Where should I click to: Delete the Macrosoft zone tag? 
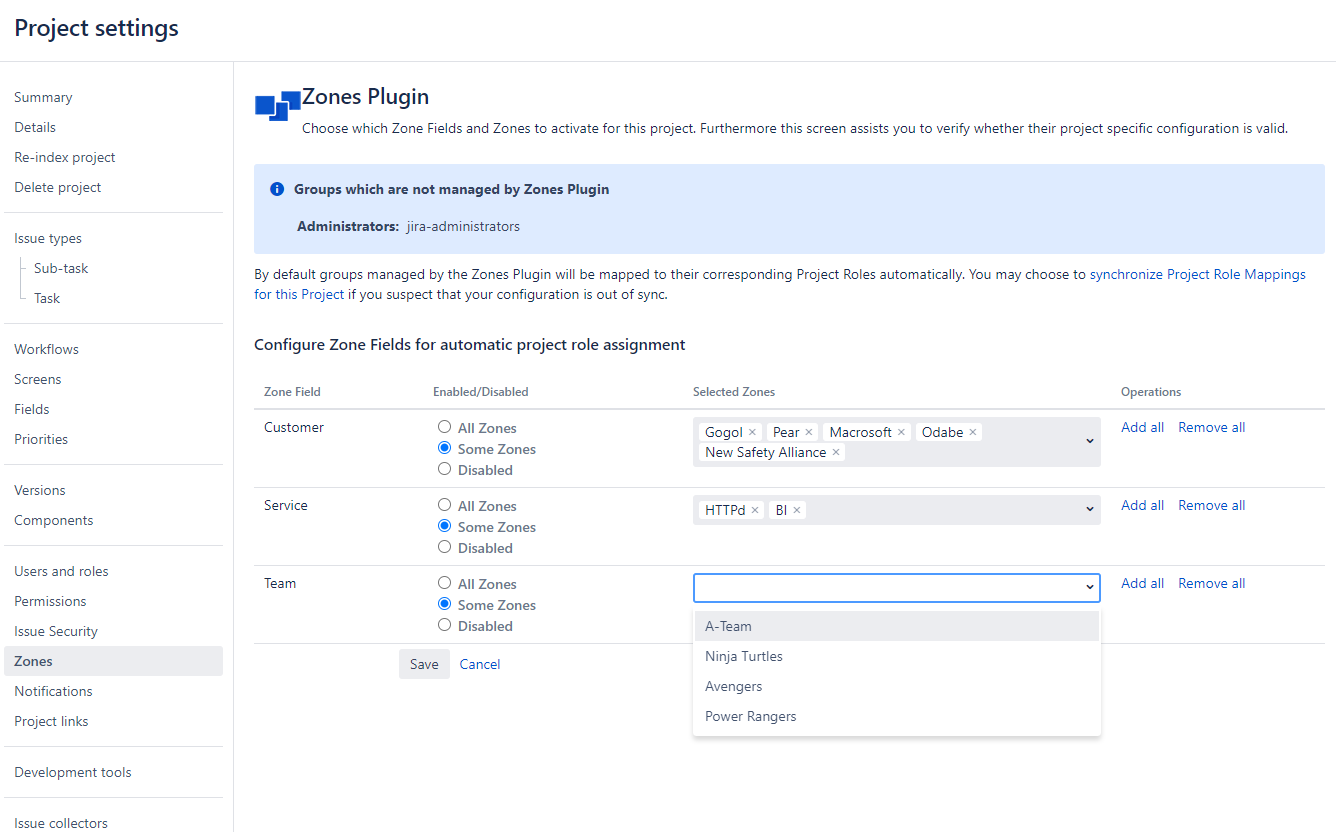tap(901, 433)
